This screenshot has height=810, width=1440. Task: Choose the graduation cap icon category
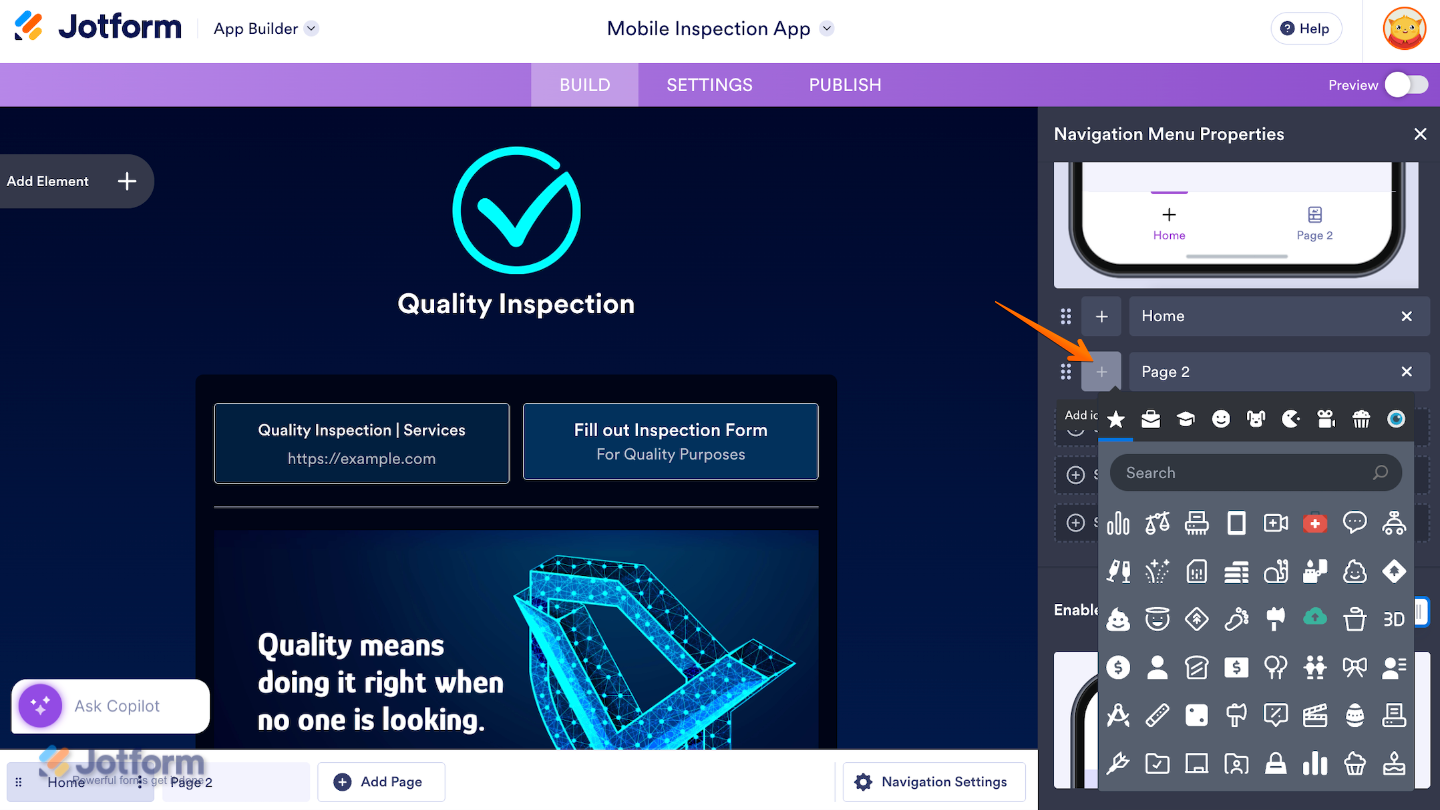pyautogui.click(x=1185, y=419)
